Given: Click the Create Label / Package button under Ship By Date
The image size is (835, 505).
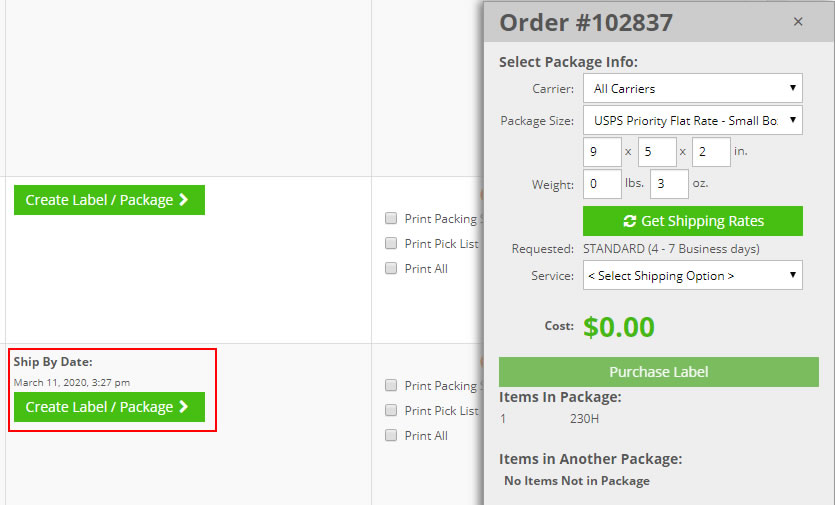Looking at the screenshot, I should pos(109,407).
